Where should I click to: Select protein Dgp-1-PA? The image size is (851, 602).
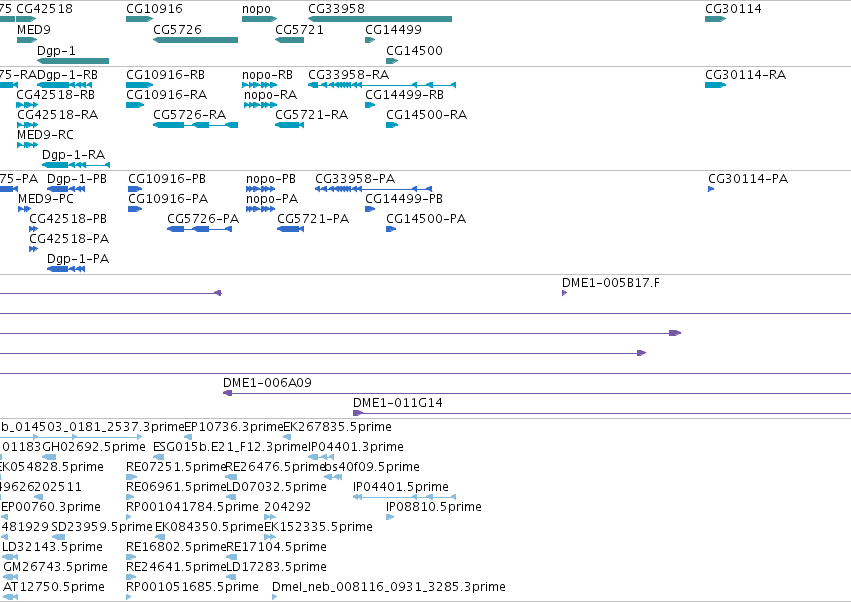66,269
